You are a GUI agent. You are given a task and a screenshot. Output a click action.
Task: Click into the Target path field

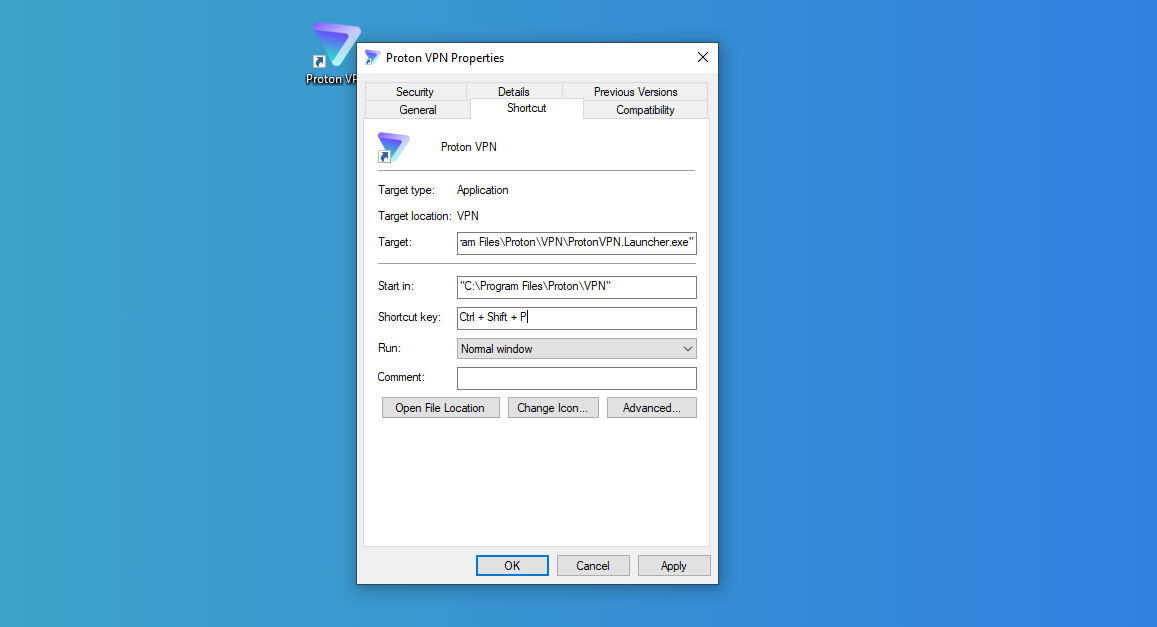576,243
